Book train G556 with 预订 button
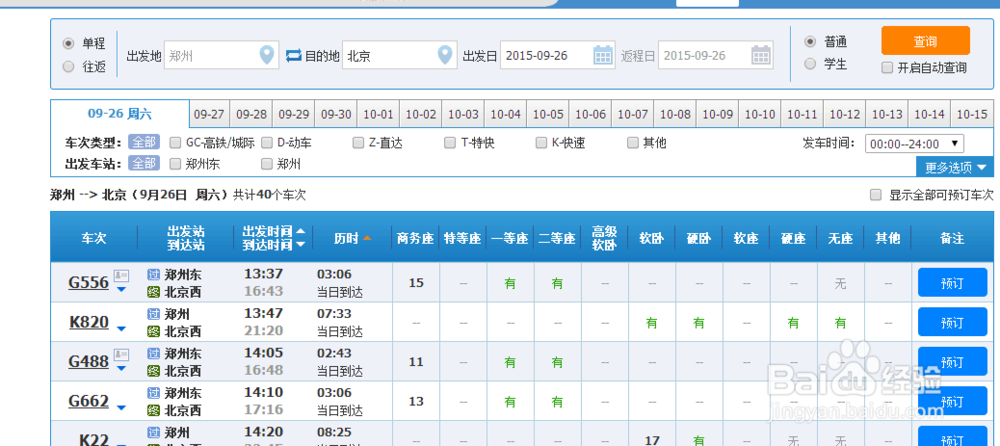 (952, 283)
